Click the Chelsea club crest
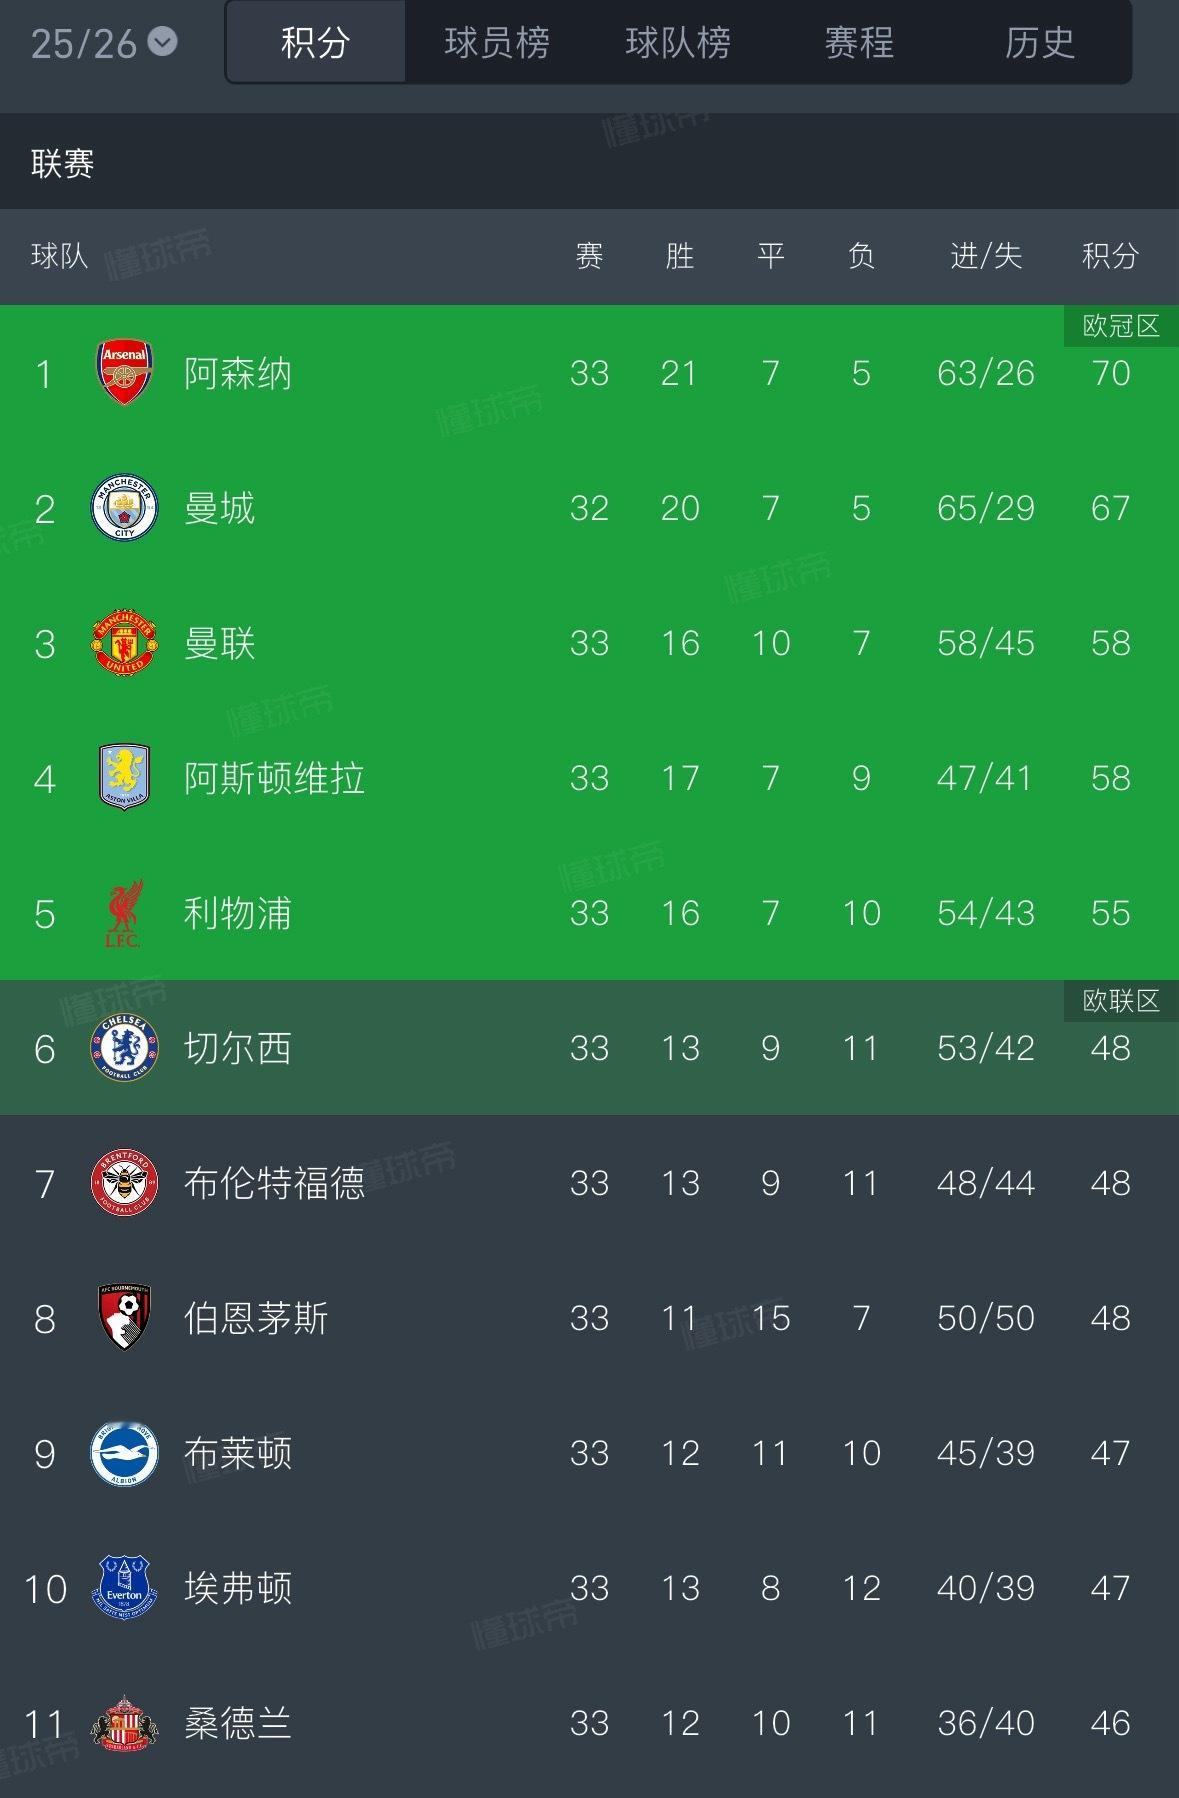The image size is (1179, 1798). coord(124,1048)
